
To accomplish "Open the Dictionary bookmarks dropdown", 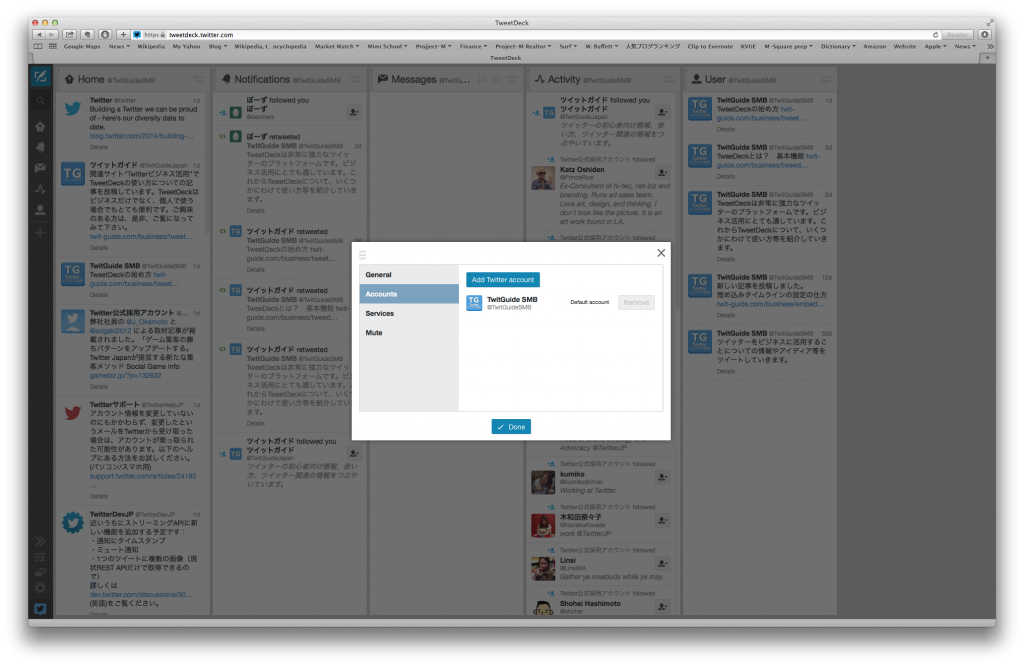I will click(839, 46).
